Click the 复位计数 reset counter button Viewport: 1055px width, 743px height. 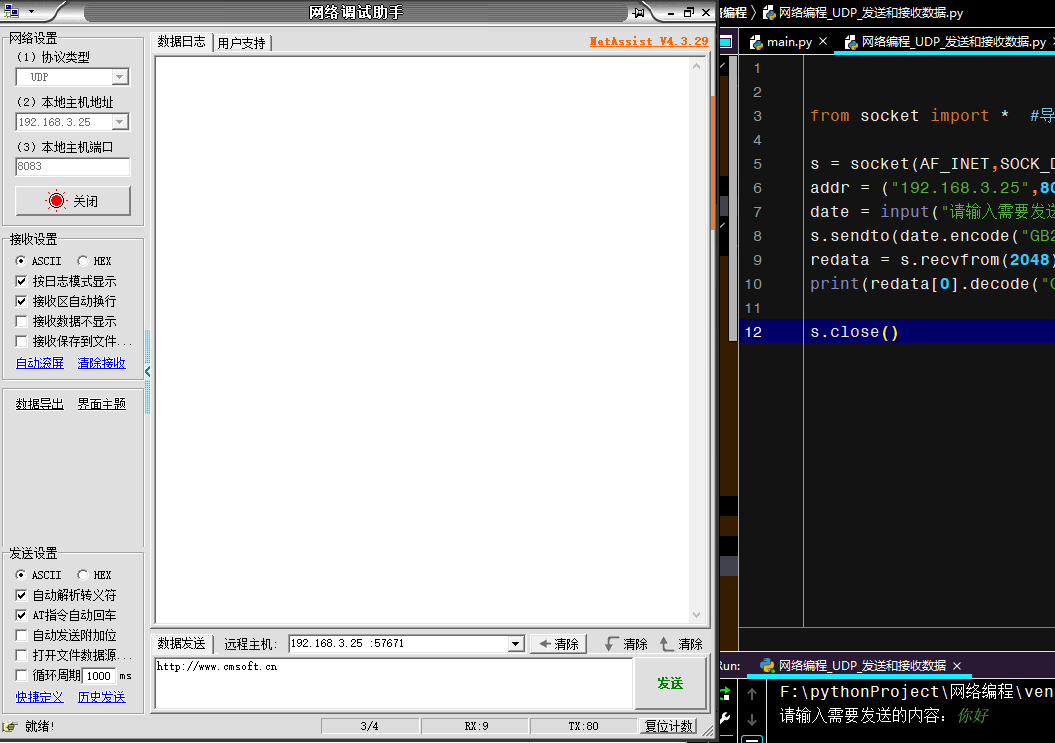[x=668, y=726]
